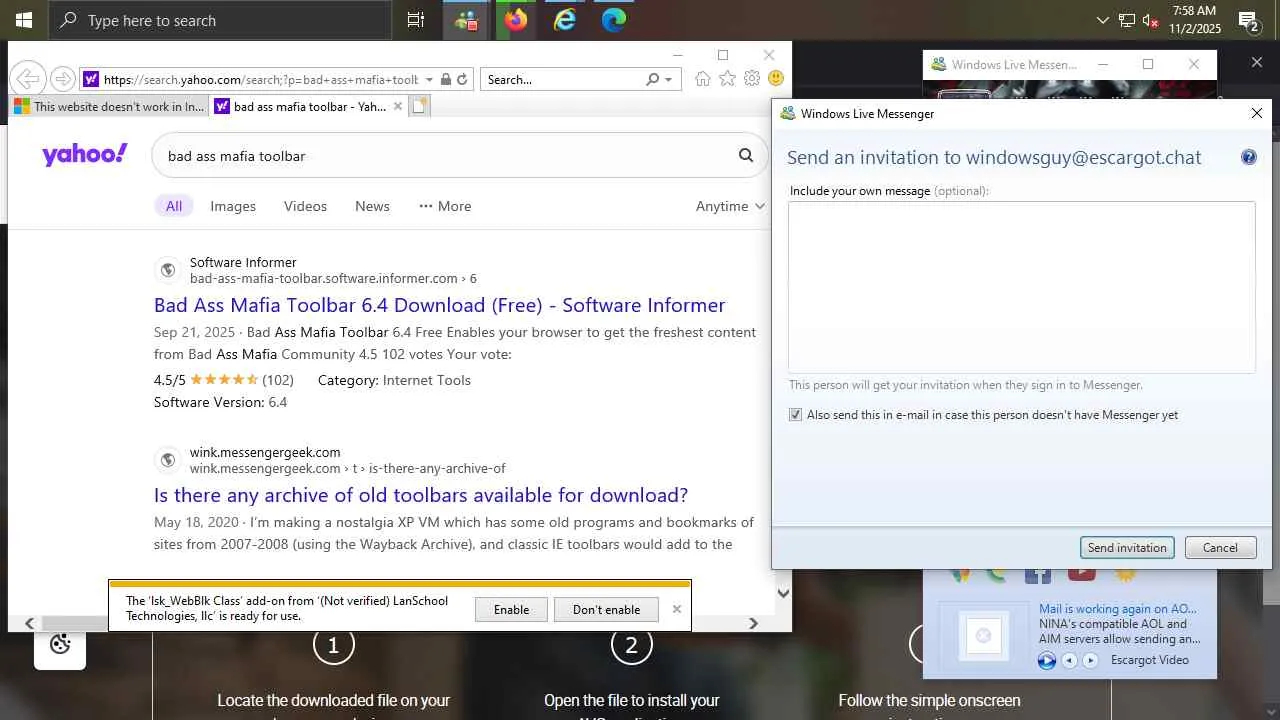Go to previous Messenger video item
Image resolution: width=1280 pixels, height=720 pixels.
1069,660
